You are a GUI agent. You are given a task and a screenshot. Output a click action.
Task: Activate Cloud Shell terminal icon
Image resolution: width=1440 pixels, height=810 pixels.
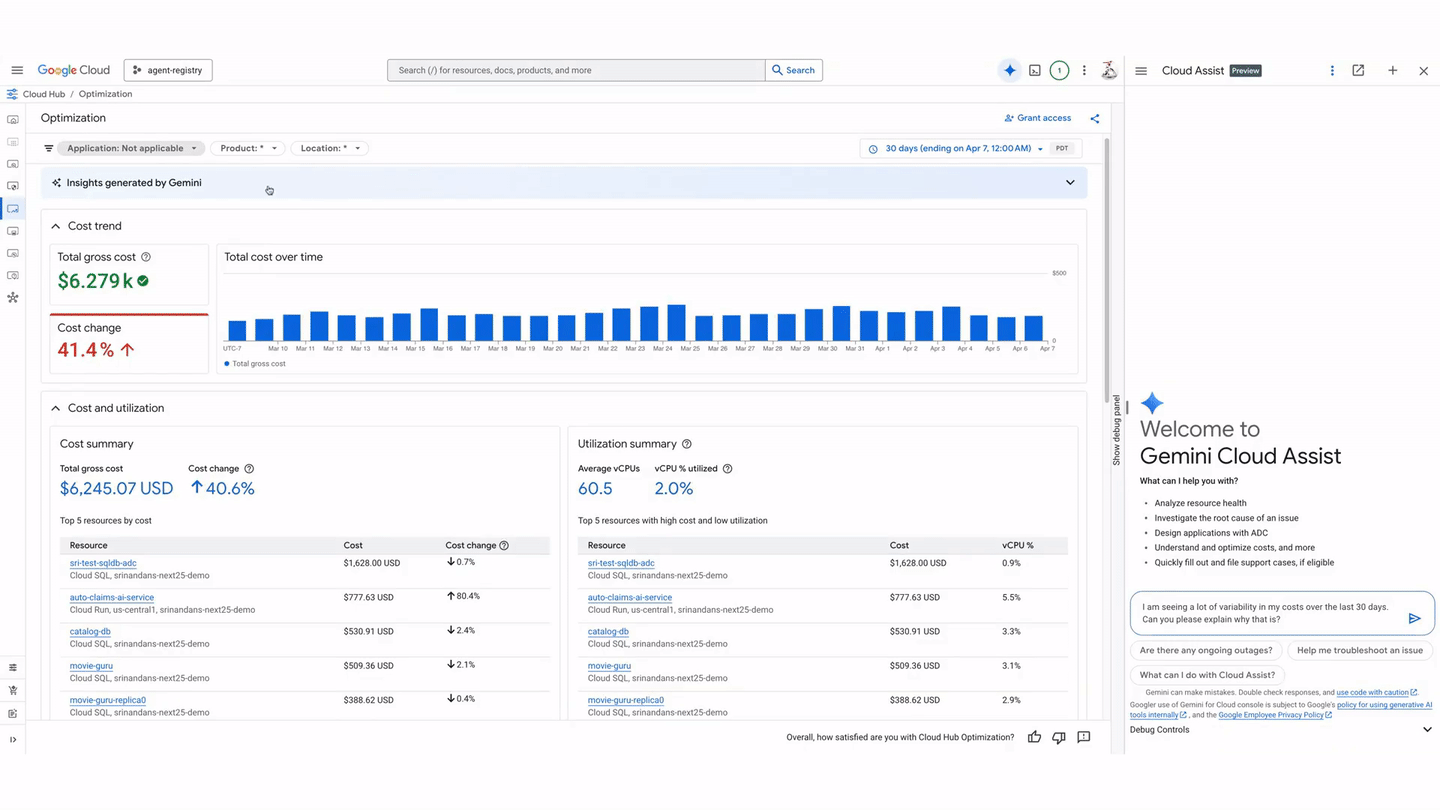click(x=1035, y=70)
